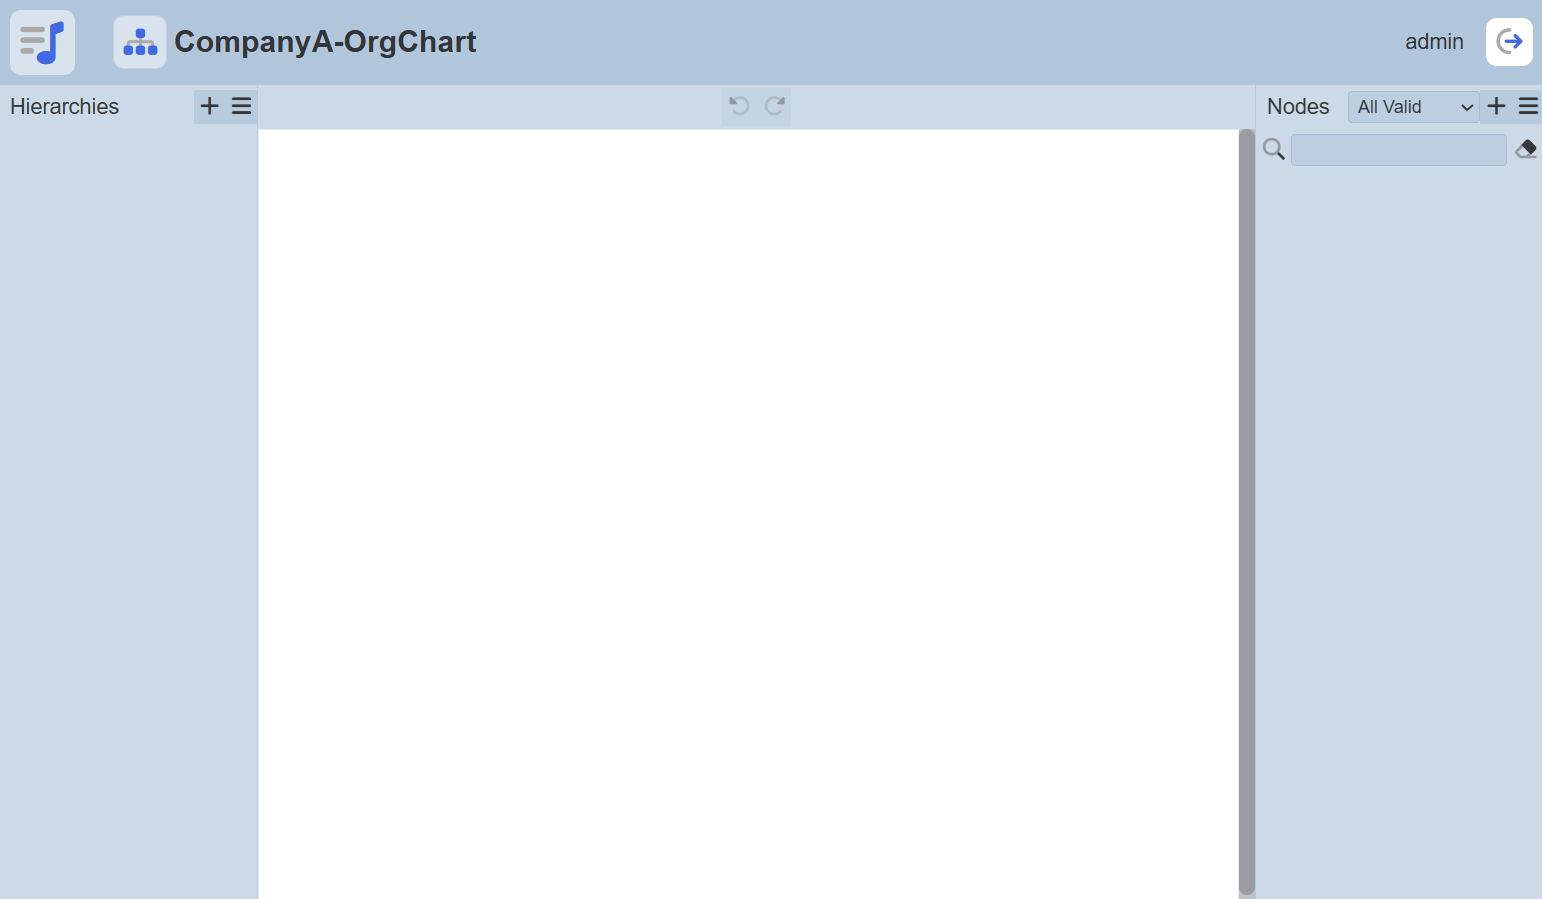The width and height of the screenshot is (1542, 899).
Task: Open the Nodes hamburger menu
Action: (x=1528, y=106)
